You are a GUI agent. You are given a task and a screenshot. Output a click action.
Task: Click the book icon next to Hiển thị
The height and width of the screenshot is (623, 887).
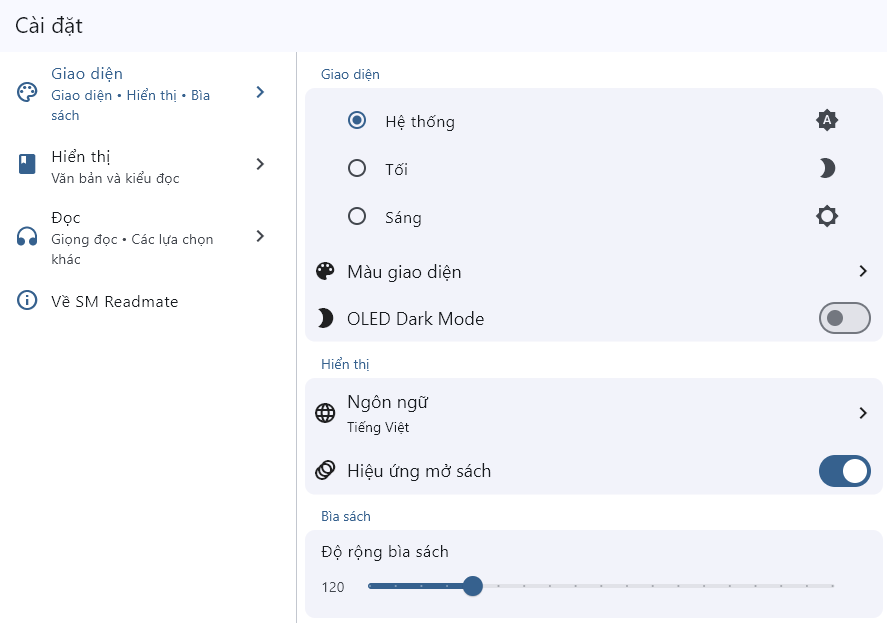27,165
